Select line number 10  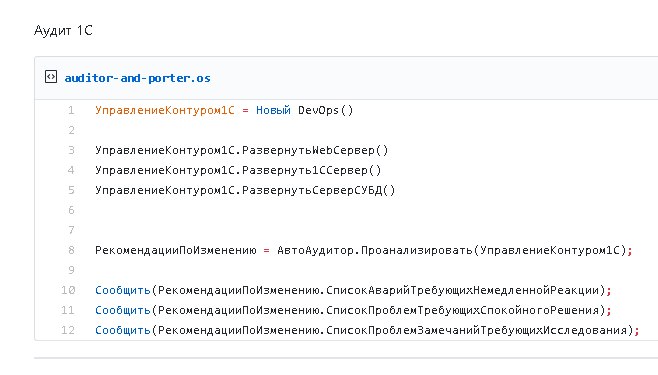(68, 290)
